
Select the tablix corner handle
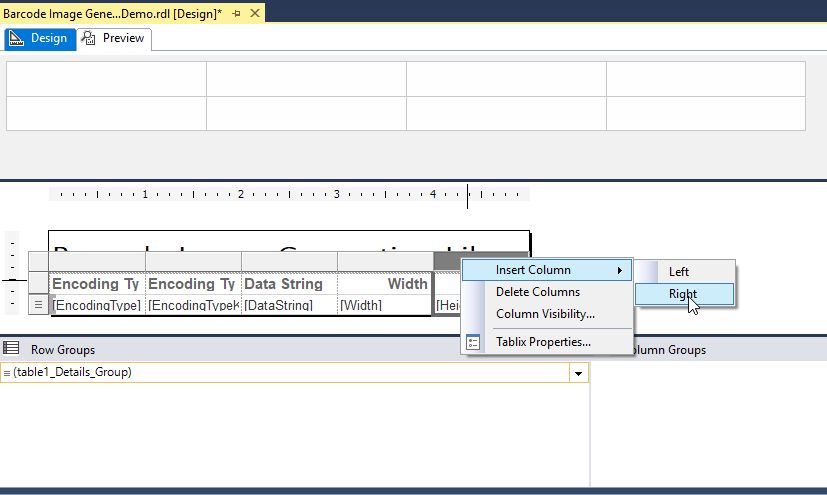[39, 261]
